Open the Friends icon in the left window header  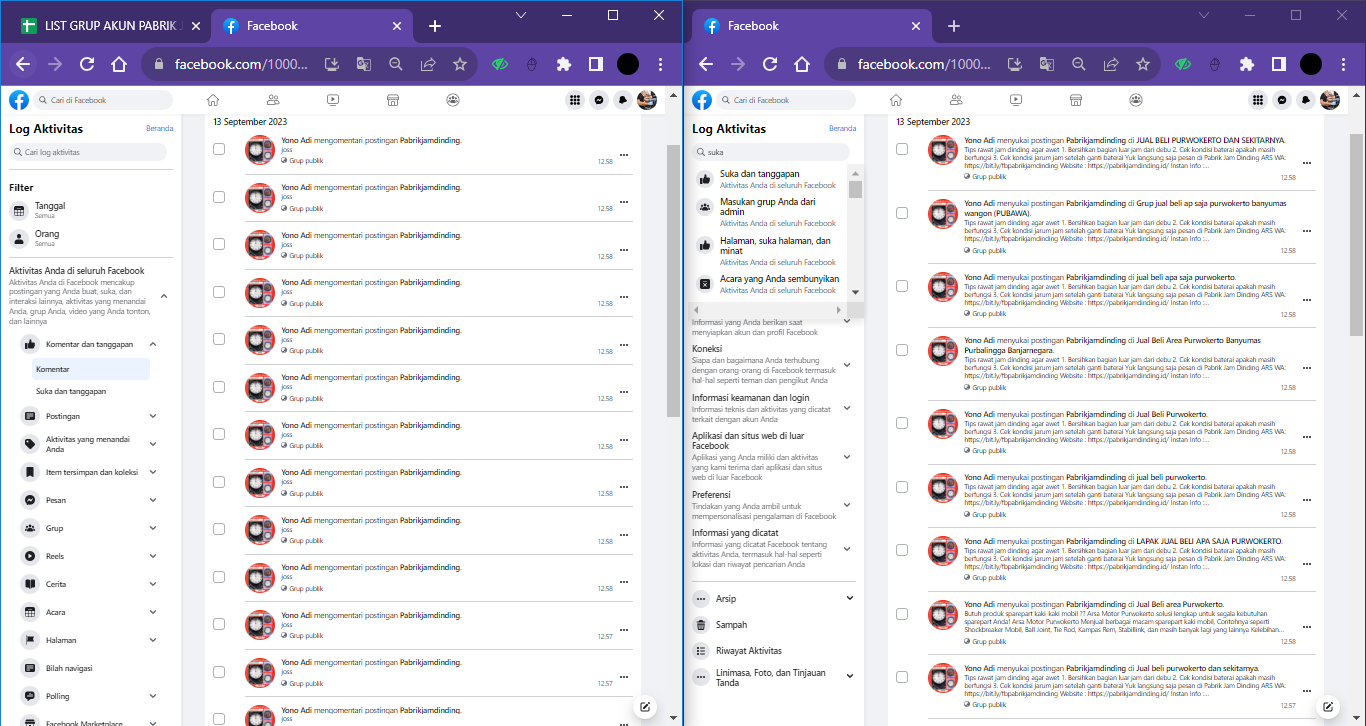(x=273, y=100)
